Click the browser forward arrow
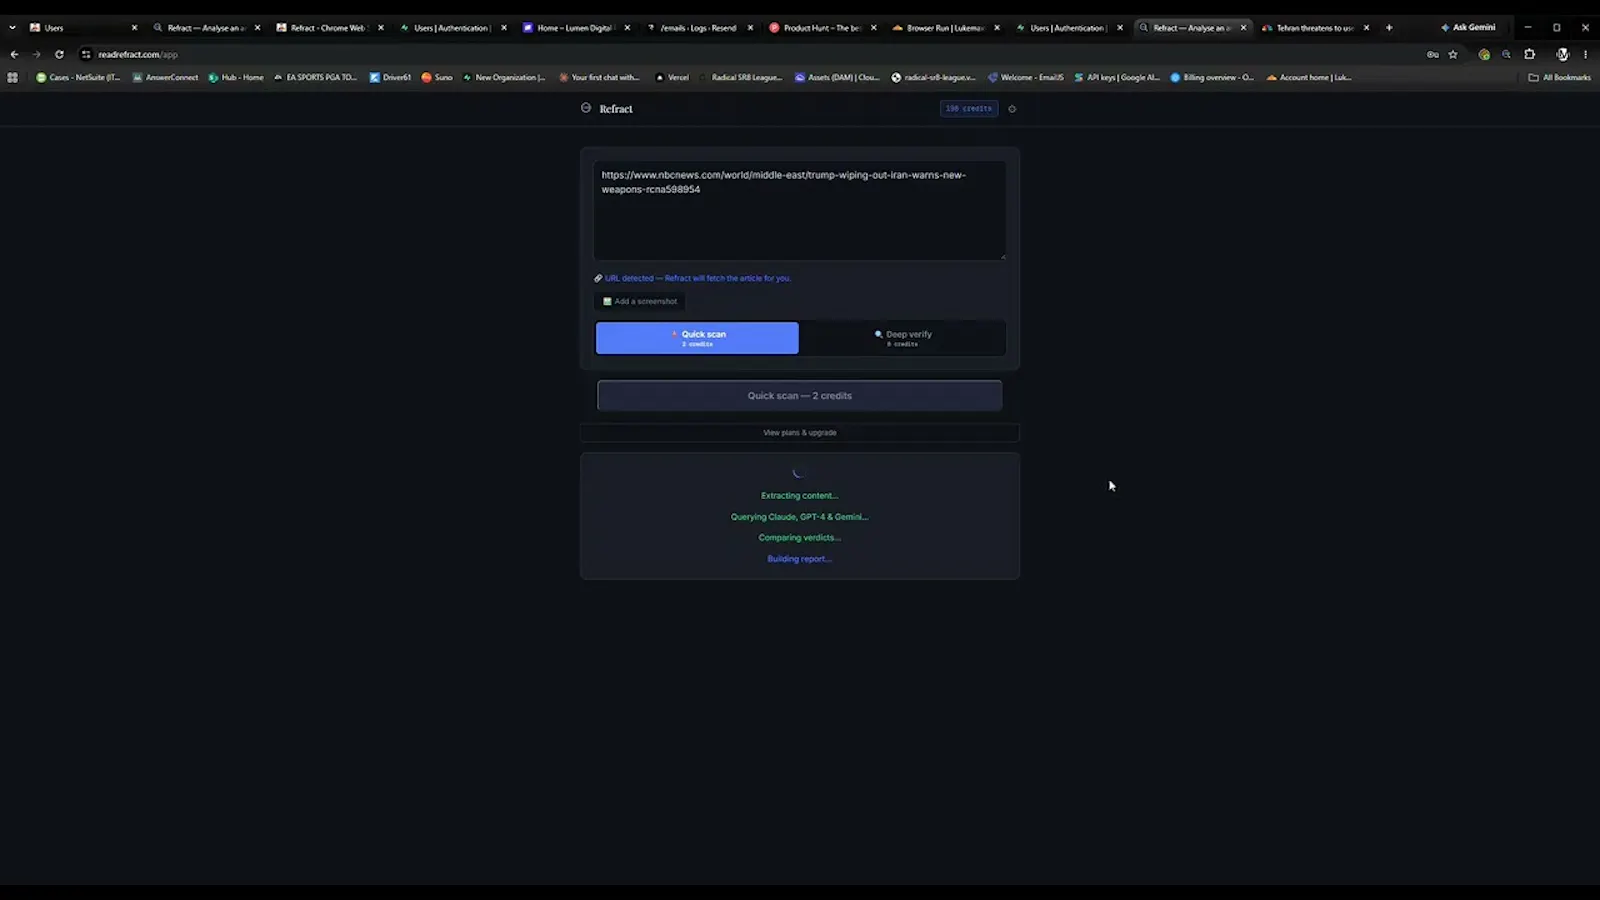Screen dimensions: 1600x900 [x=36, y=54]
